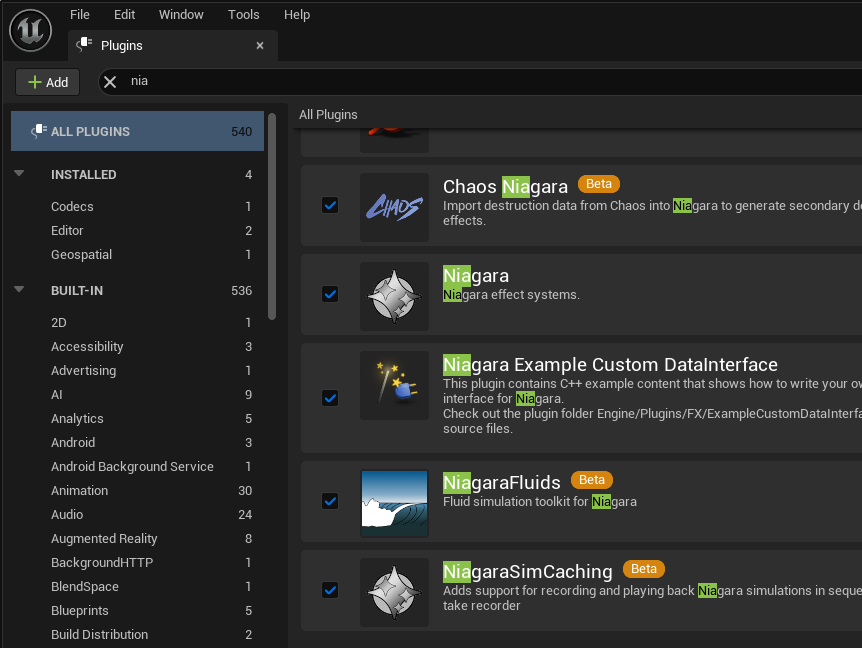Open the Help menu

tap(297, 15)
